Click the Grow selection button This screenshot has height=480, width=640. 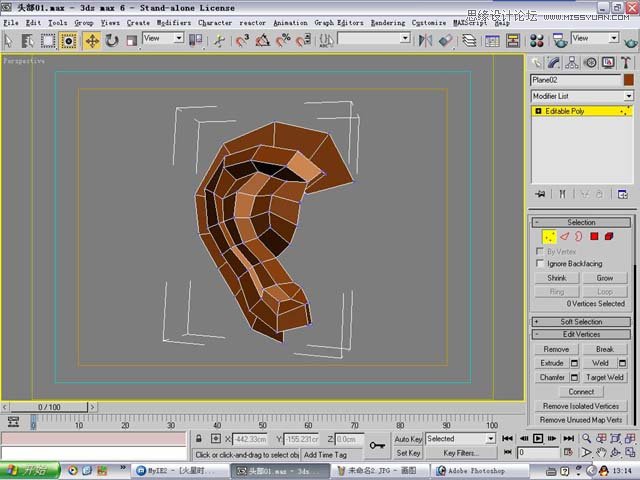[x=604, y=278]
